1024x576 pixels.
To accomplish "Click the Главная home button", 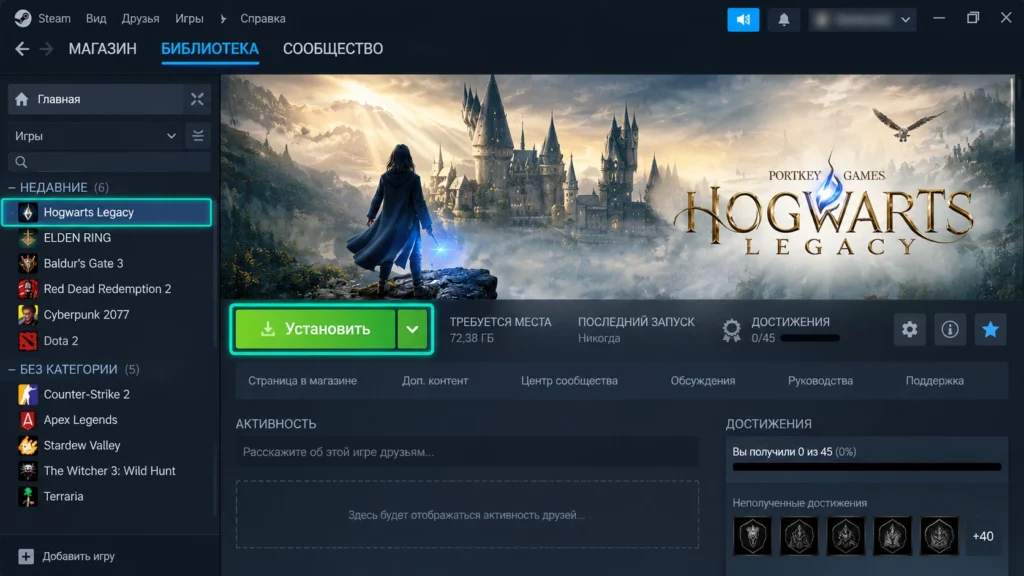I will pyautogui.click(x=95, y=99).
